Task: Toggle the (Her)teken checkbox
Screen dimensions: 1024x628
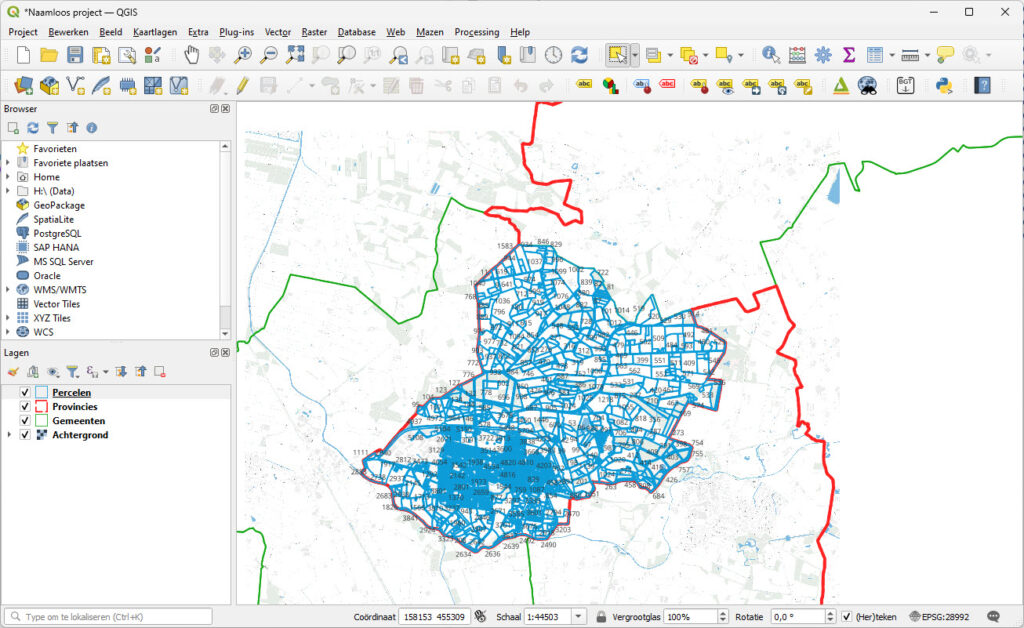Action: (x=847, y=616)
